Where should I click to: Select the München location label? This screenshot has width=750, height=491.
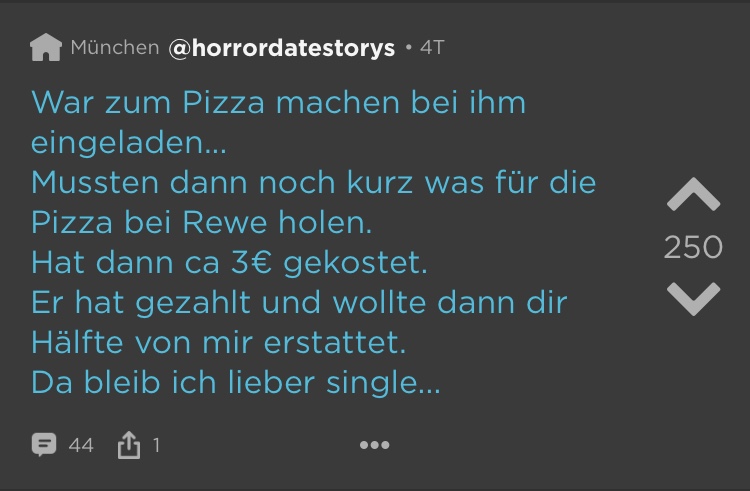coord(114,48)
